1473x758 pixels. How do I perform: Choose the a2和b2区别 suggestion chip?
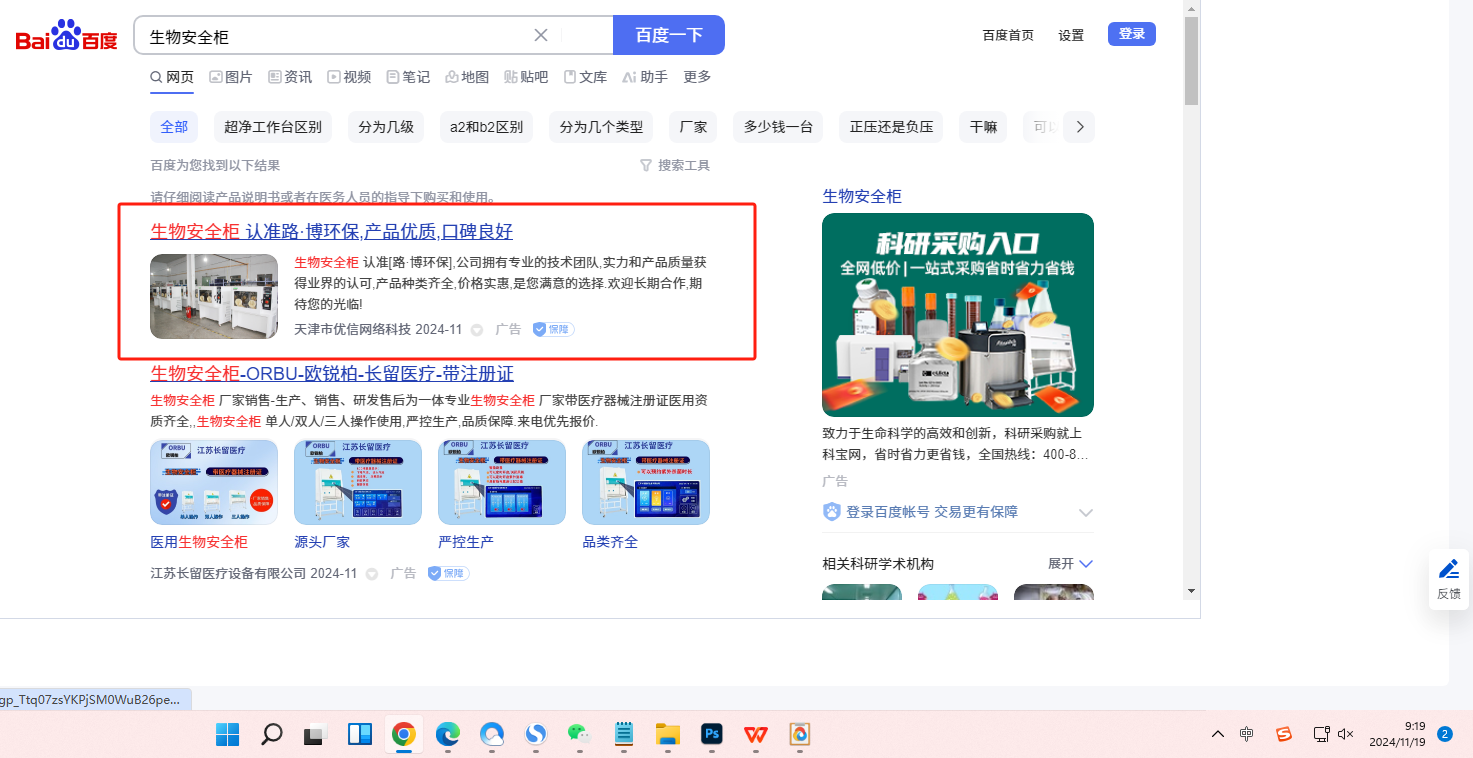(486, 127)
